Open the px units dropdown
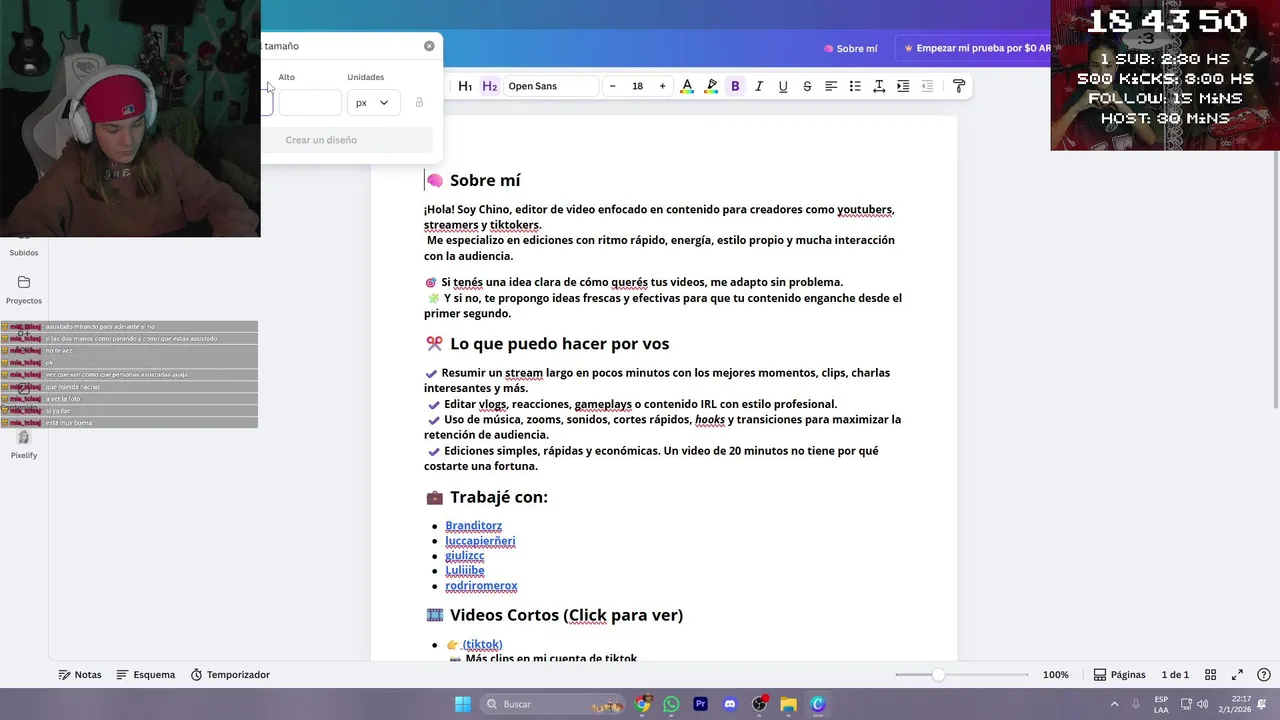This screenshot has width=1280, height=720. click(x=374, y=102)
